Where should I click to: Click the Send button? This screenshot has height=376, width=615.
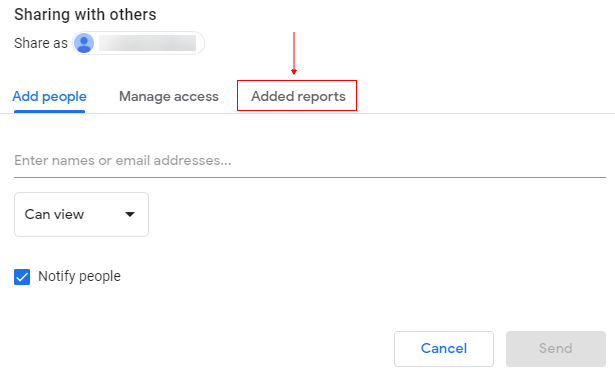pyautogui.click(x=556, y=349)
